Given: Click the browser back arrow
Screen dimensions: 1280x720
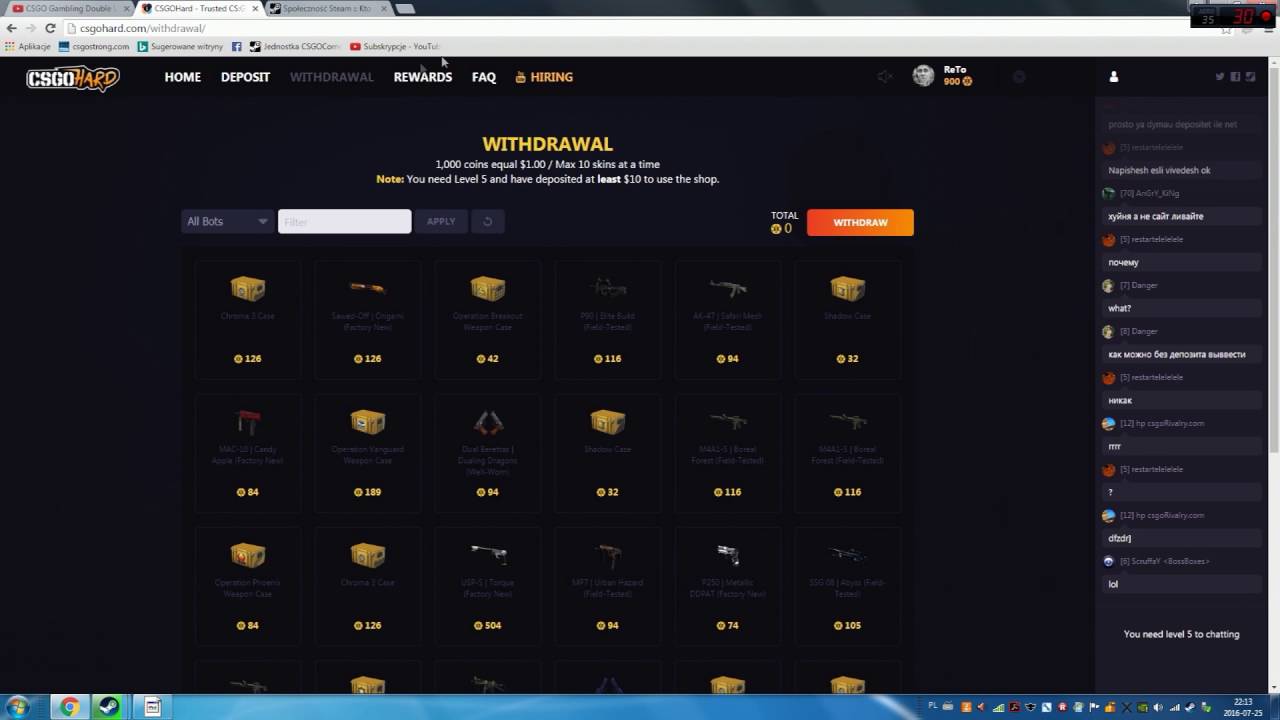Looking at the screenshot, I should click(11, 28).
